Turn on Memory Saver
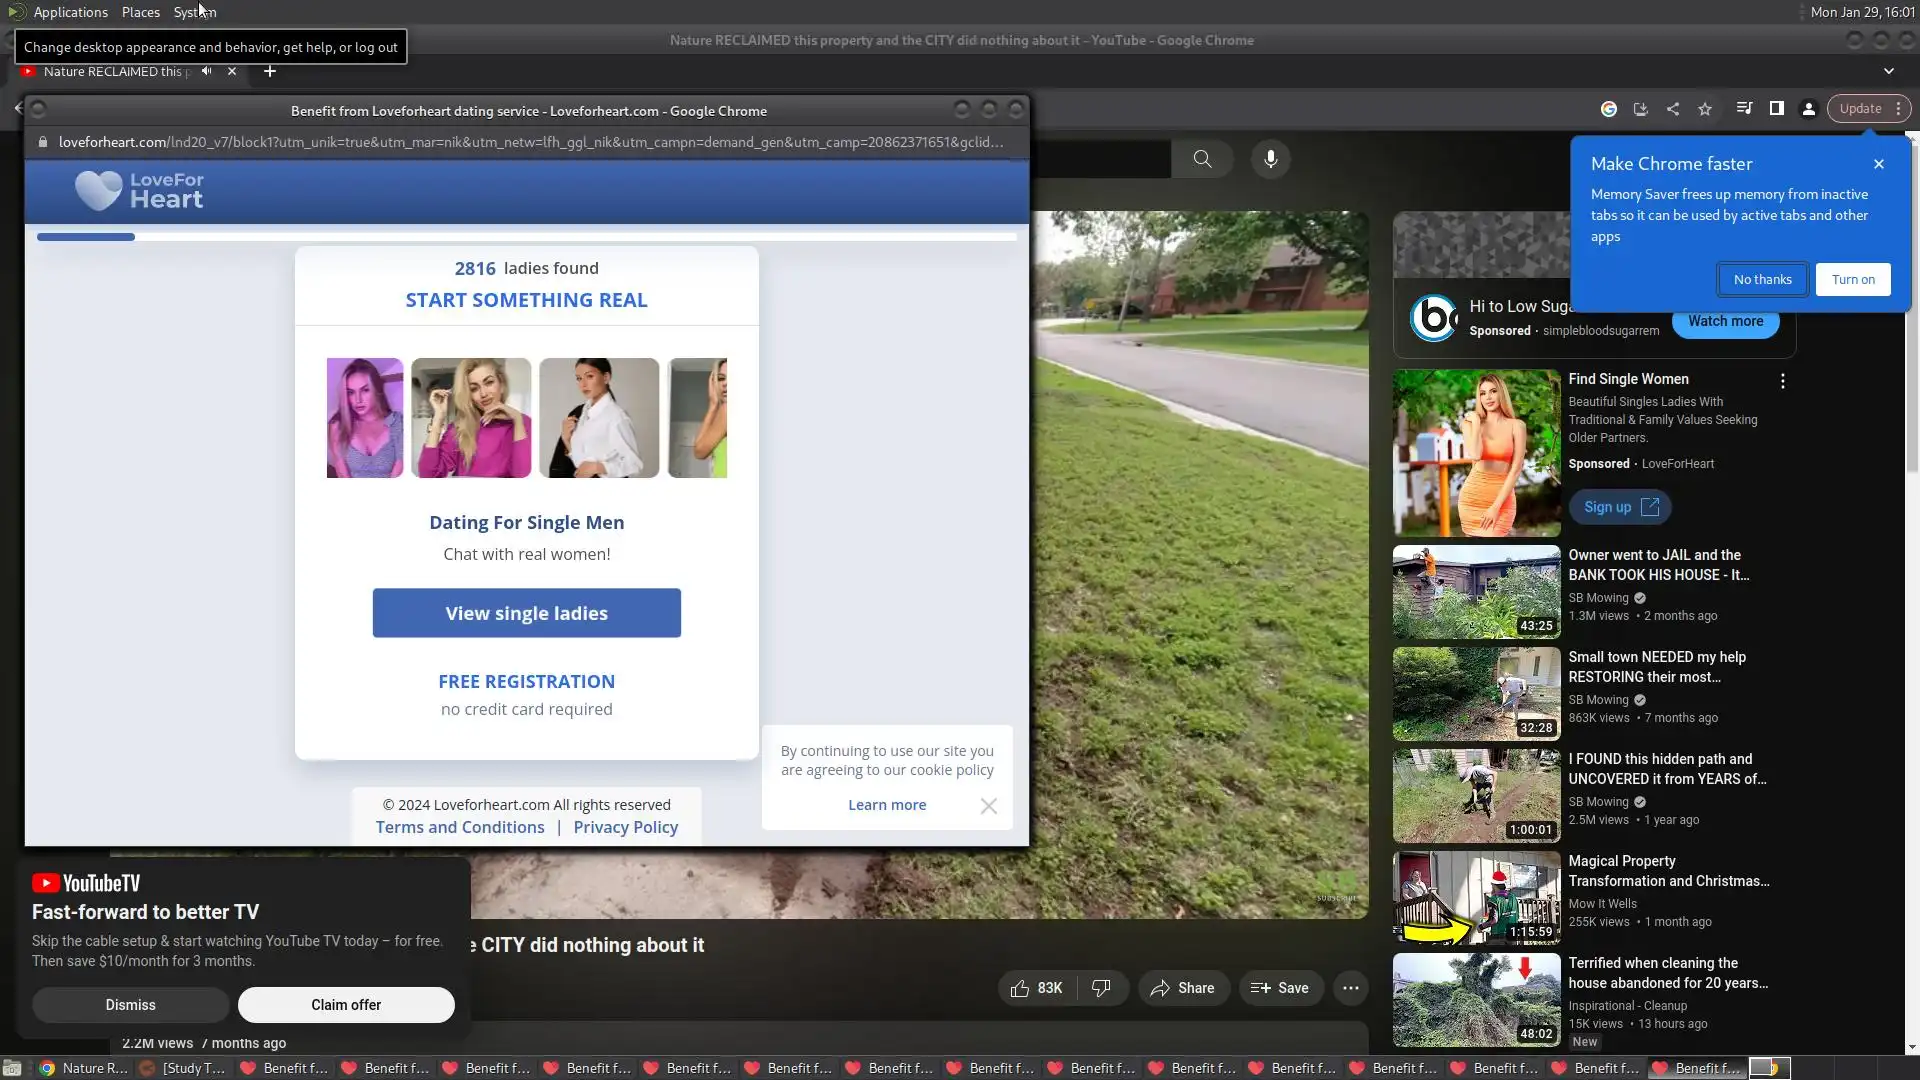 (1853, 280)
